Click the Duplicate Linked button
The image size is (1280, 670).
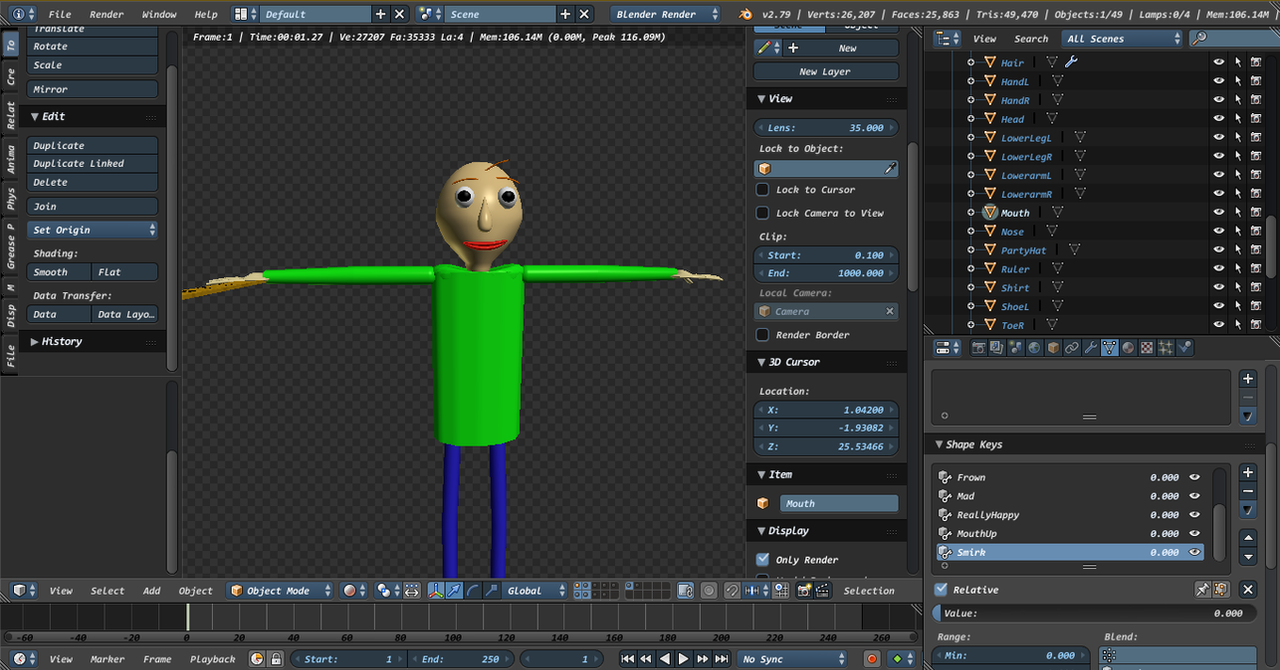pyautogui.click(x=93, y=164)
